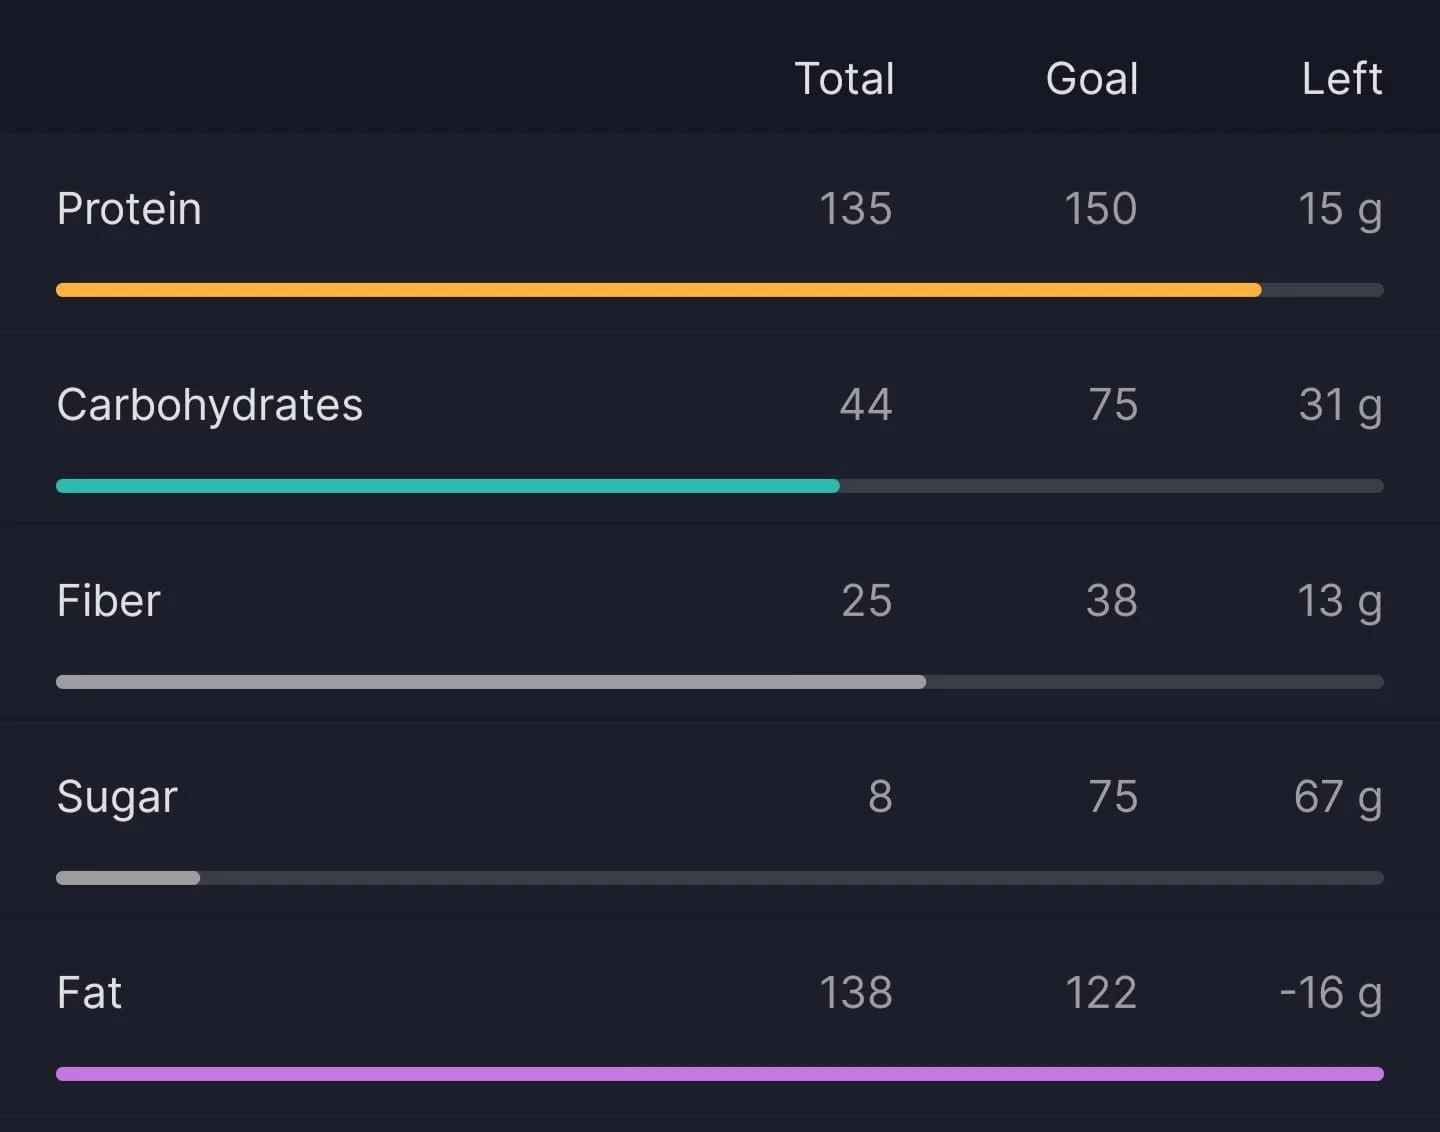1440x1132 pixels.
Task: Click the Goal column header
Action: point(1092,79)
